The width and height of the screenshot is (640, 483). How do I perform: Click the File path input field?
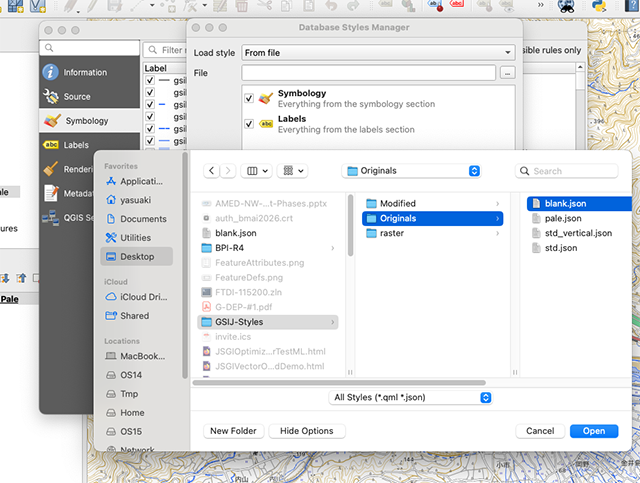point(369,73)
